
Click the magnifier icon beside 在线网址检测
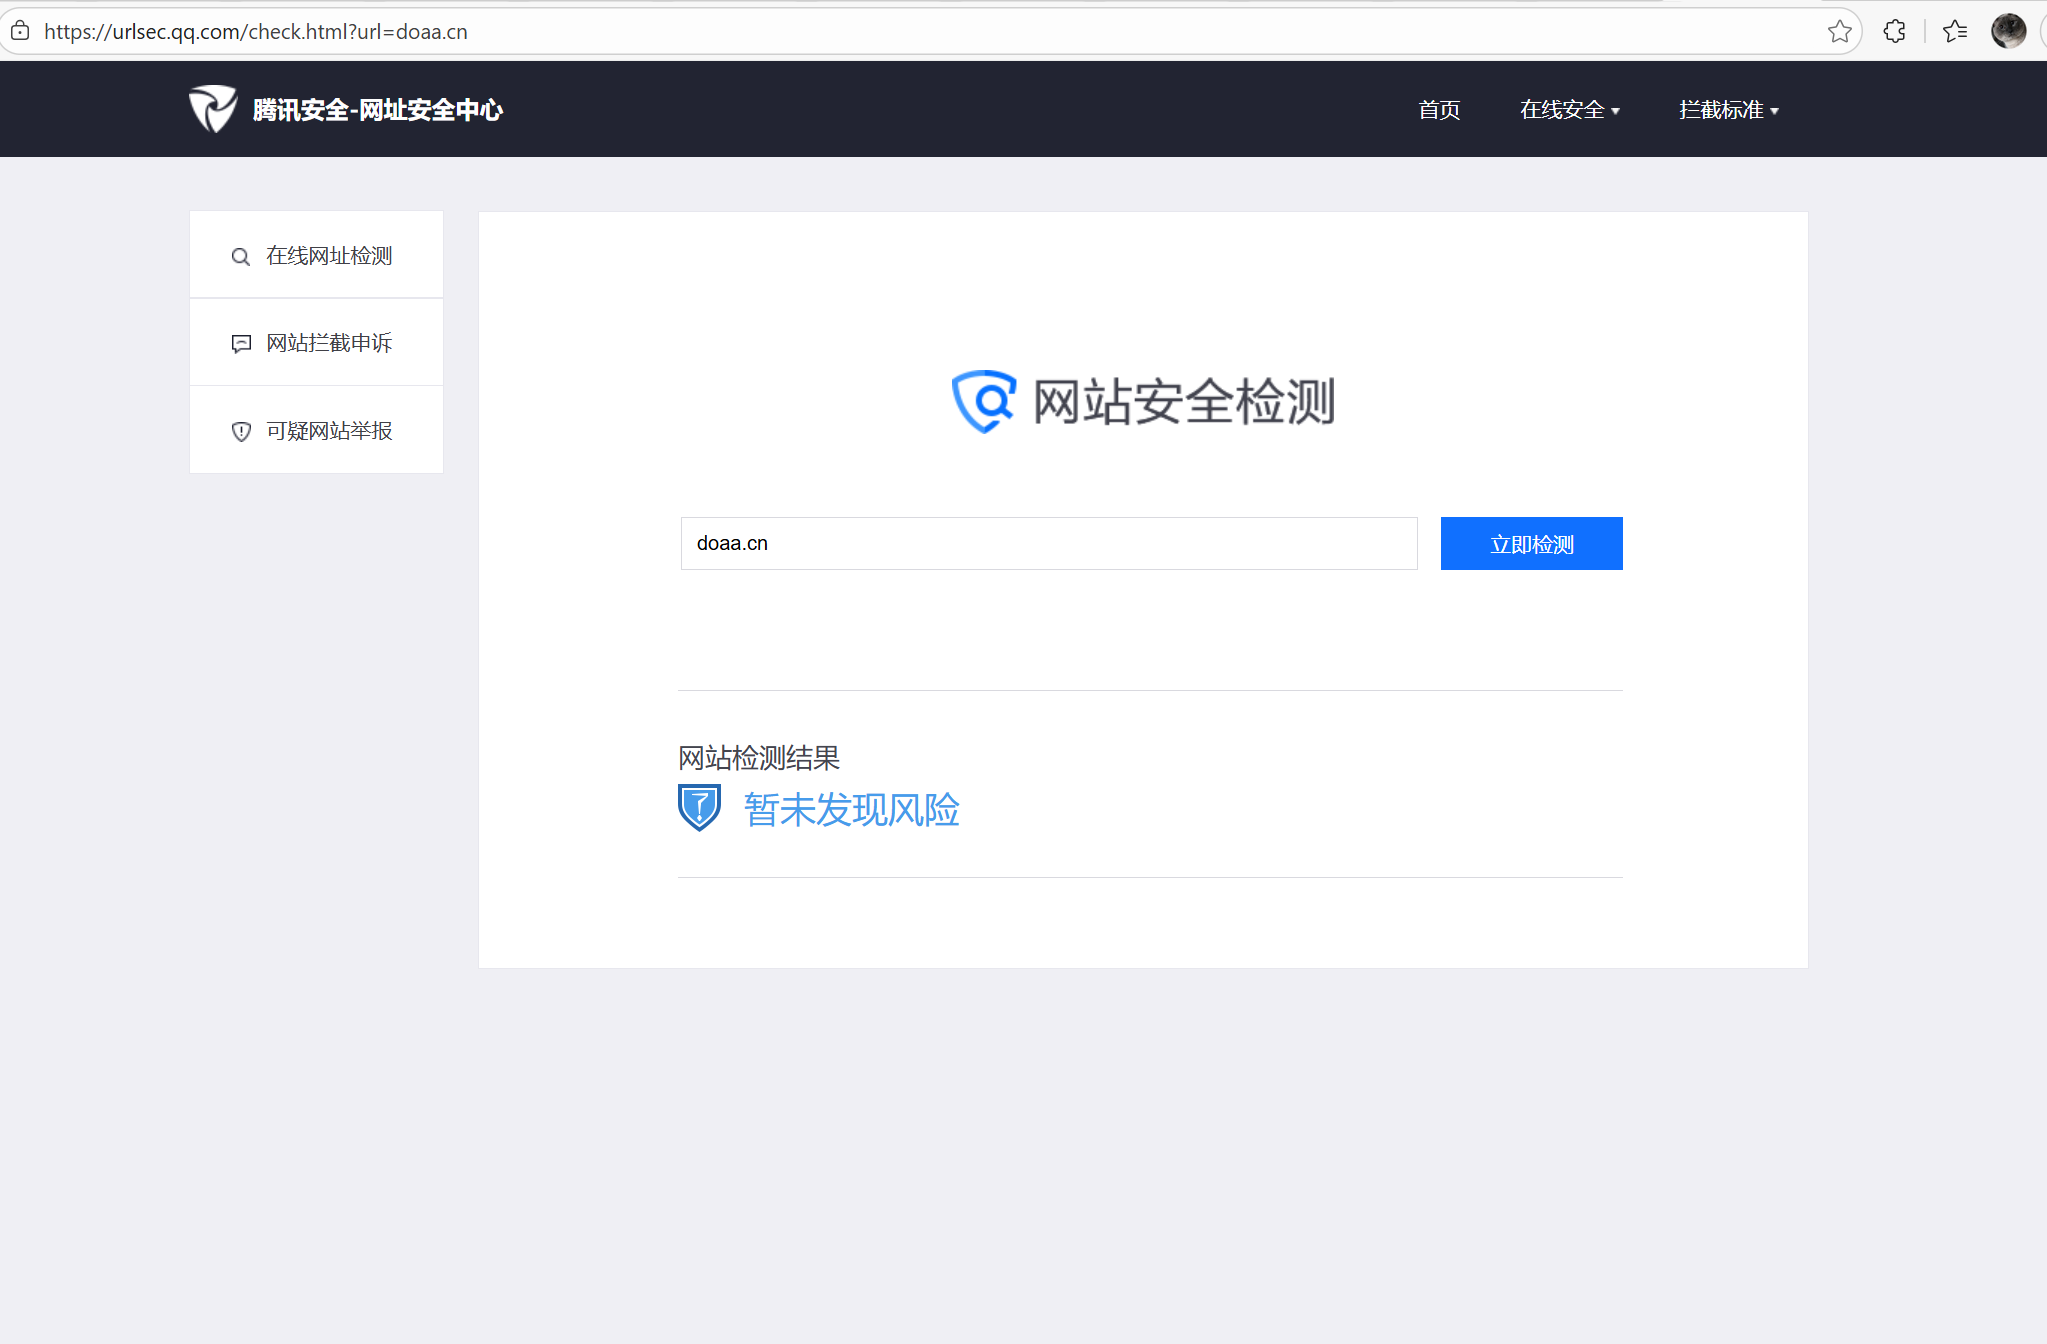[240, 257]
